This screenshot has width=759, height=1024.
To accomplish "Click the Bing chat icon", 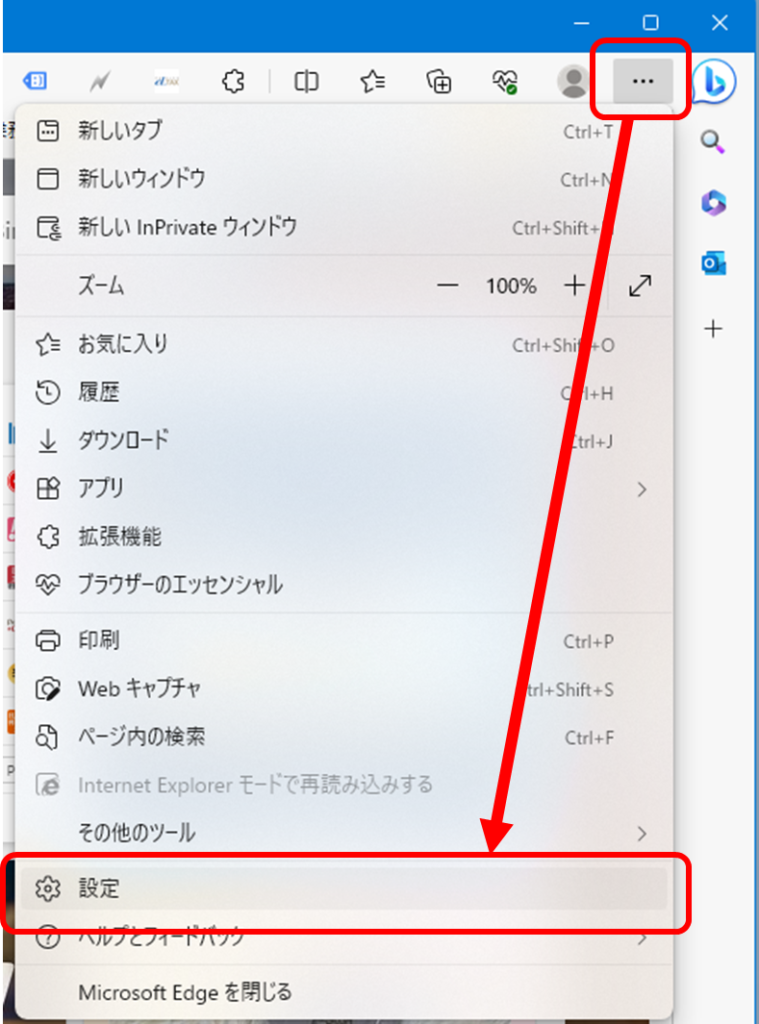I will 714,82.
